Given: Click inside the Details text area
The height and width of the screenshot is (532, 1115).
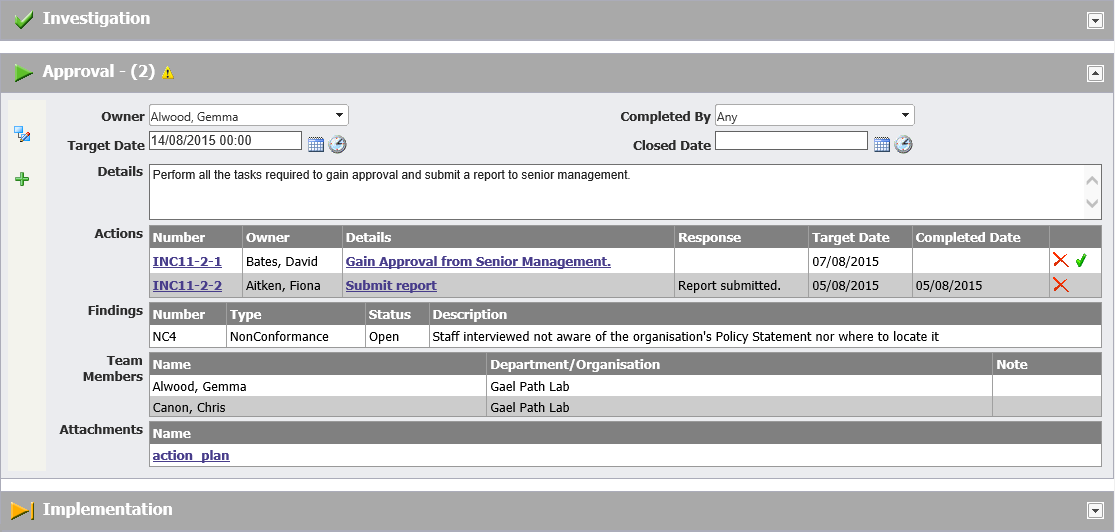Looking at the screenshot, I should [x=615, y=192].
